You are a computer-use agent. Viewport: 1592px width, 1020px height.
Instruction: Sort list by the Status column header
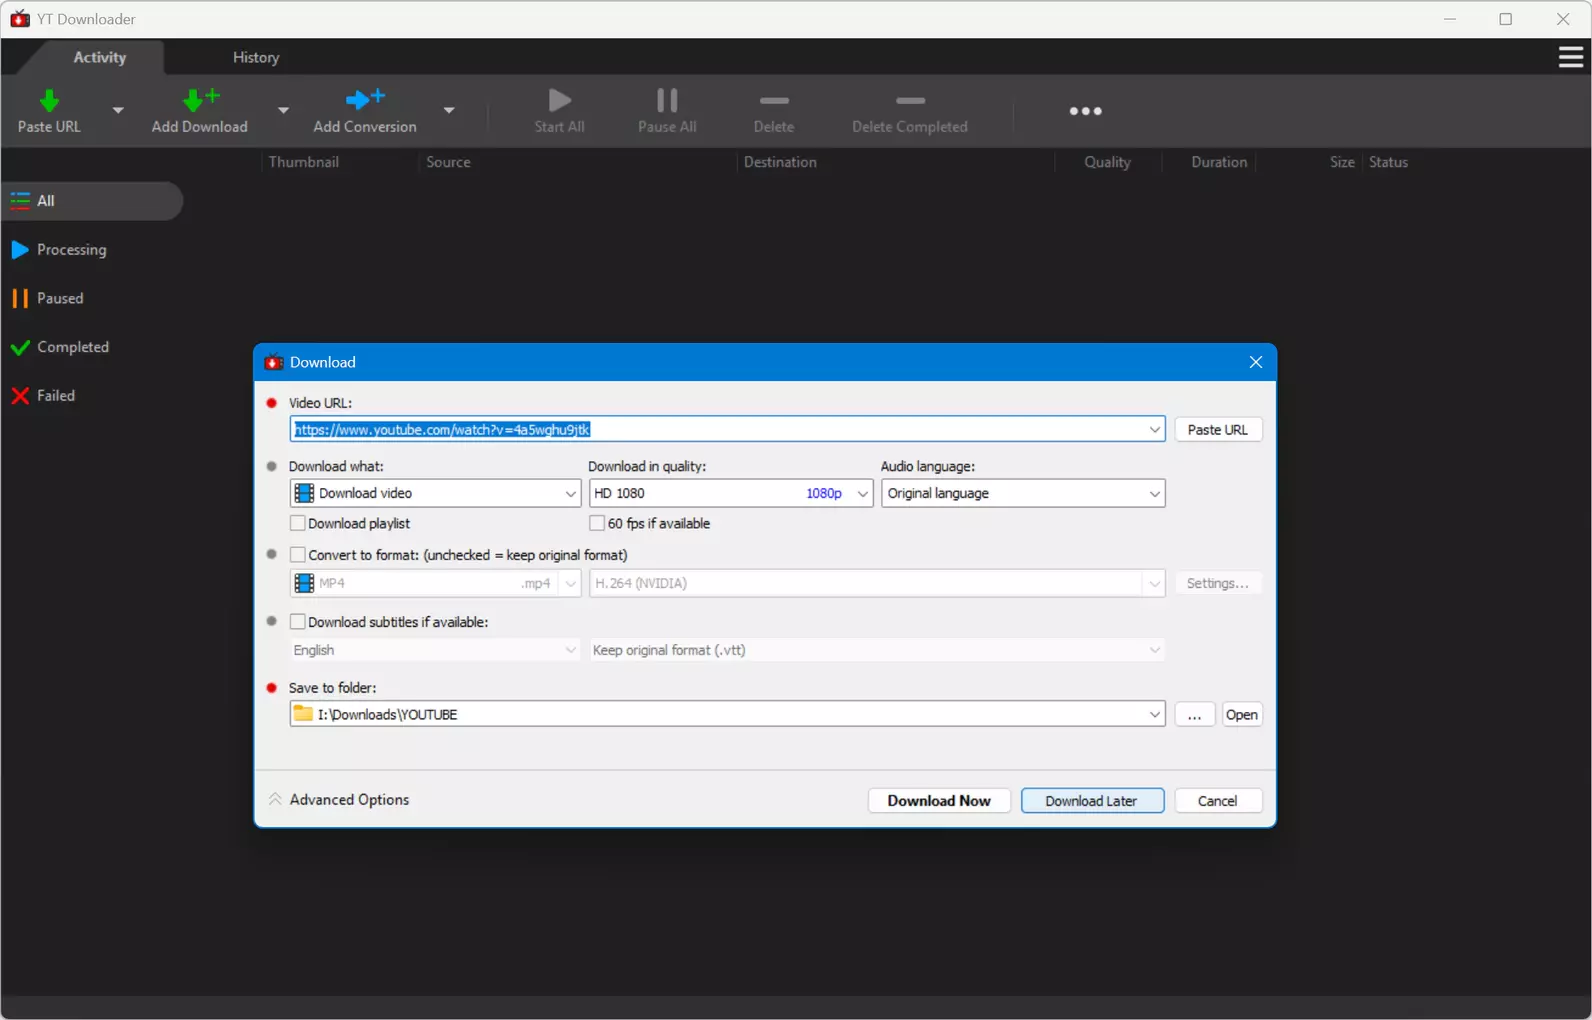[1388, 162]
